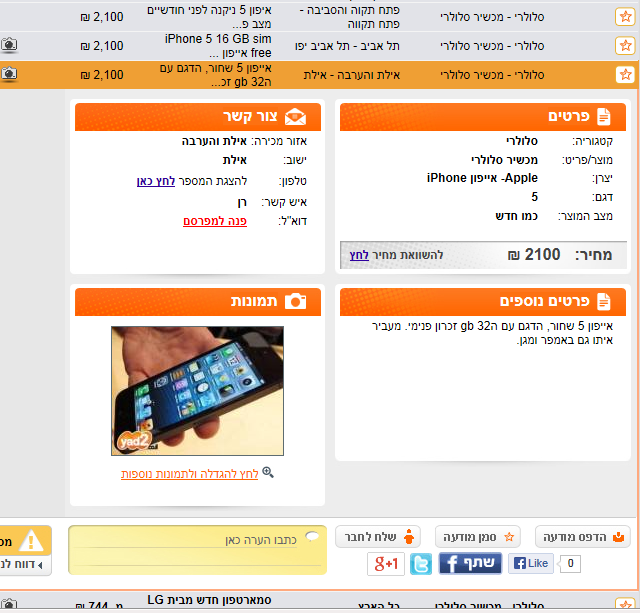Click the camera icon on the orange highlighted row
This screenshot has width=640, height=613.
point(9,74)
